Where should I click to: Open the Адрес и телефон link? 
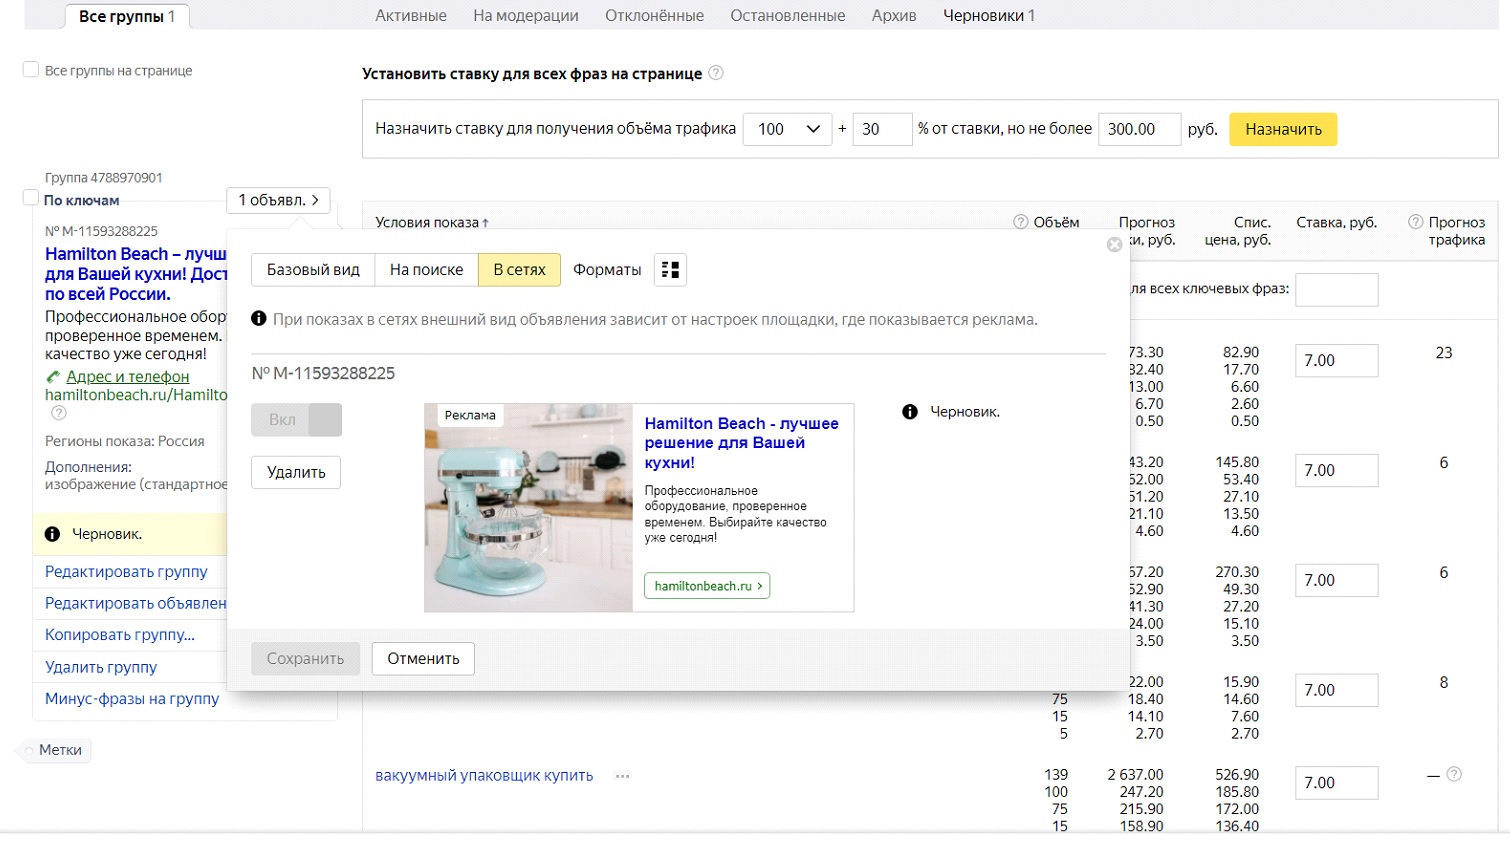pyautogui.click(x=127, y=377)
